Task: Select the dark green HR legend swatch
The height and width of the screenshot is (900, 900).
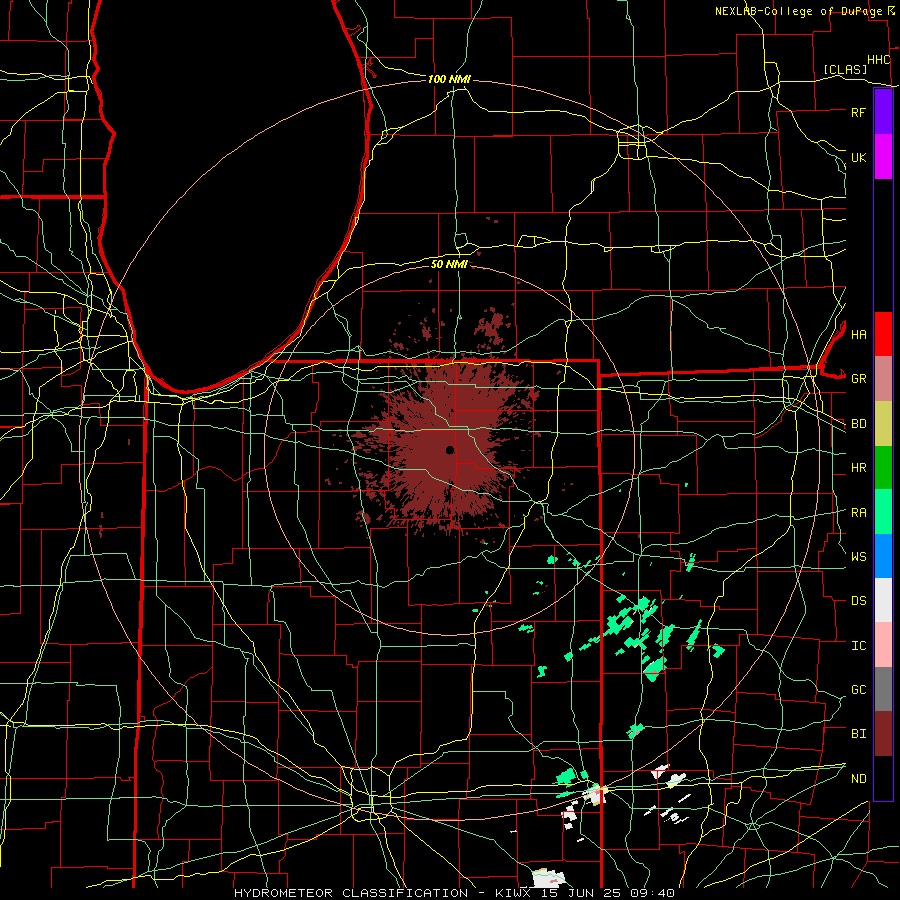Action: tap(883, 468)
